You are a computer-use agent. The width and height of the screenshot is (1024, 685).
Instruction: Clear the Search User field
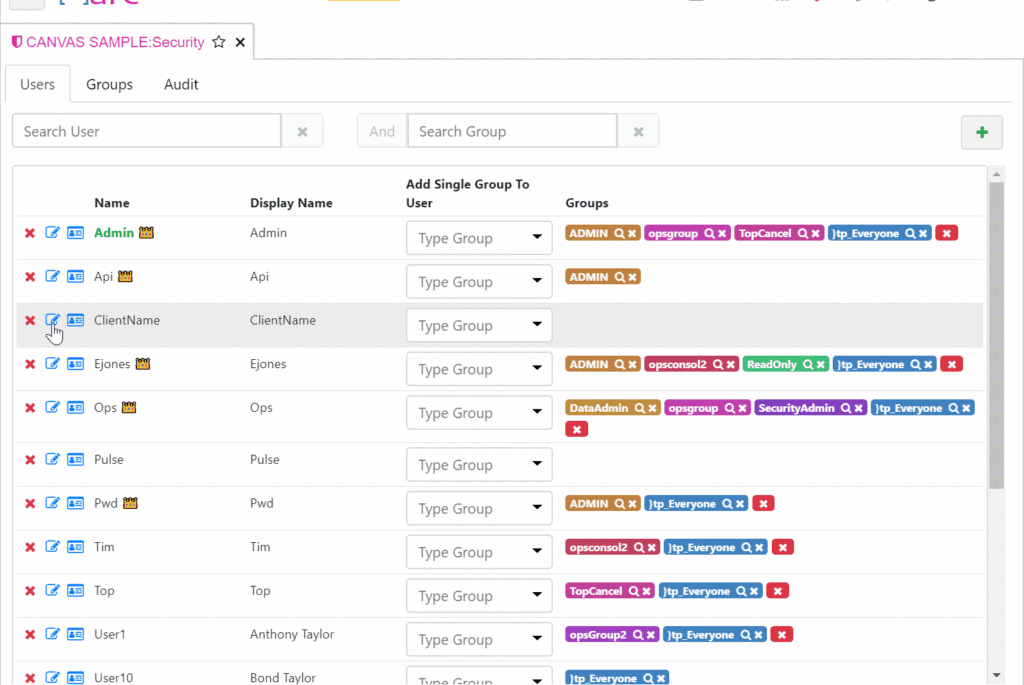click(x=302, y=131)
